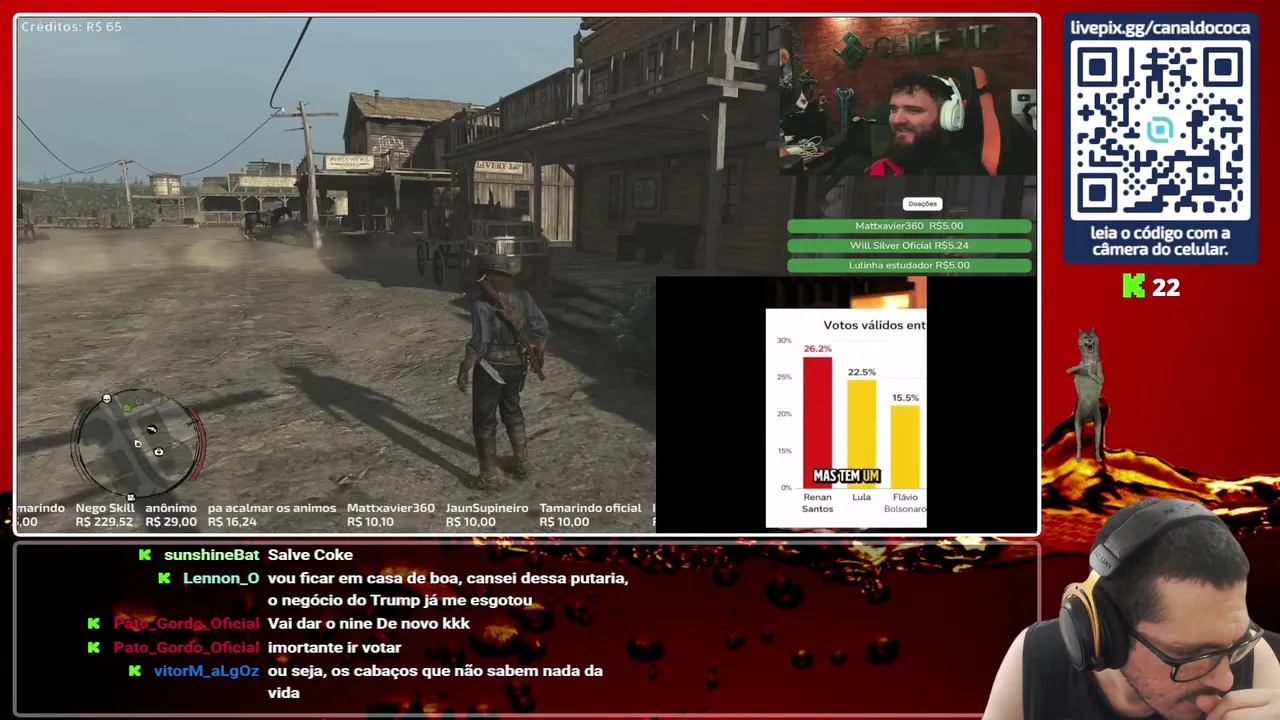Open Pato_Gordo_Oficial name beside 'Vai dar o nine'
This screenshot has height=720, width=1280.
click(x=186, y=624)
